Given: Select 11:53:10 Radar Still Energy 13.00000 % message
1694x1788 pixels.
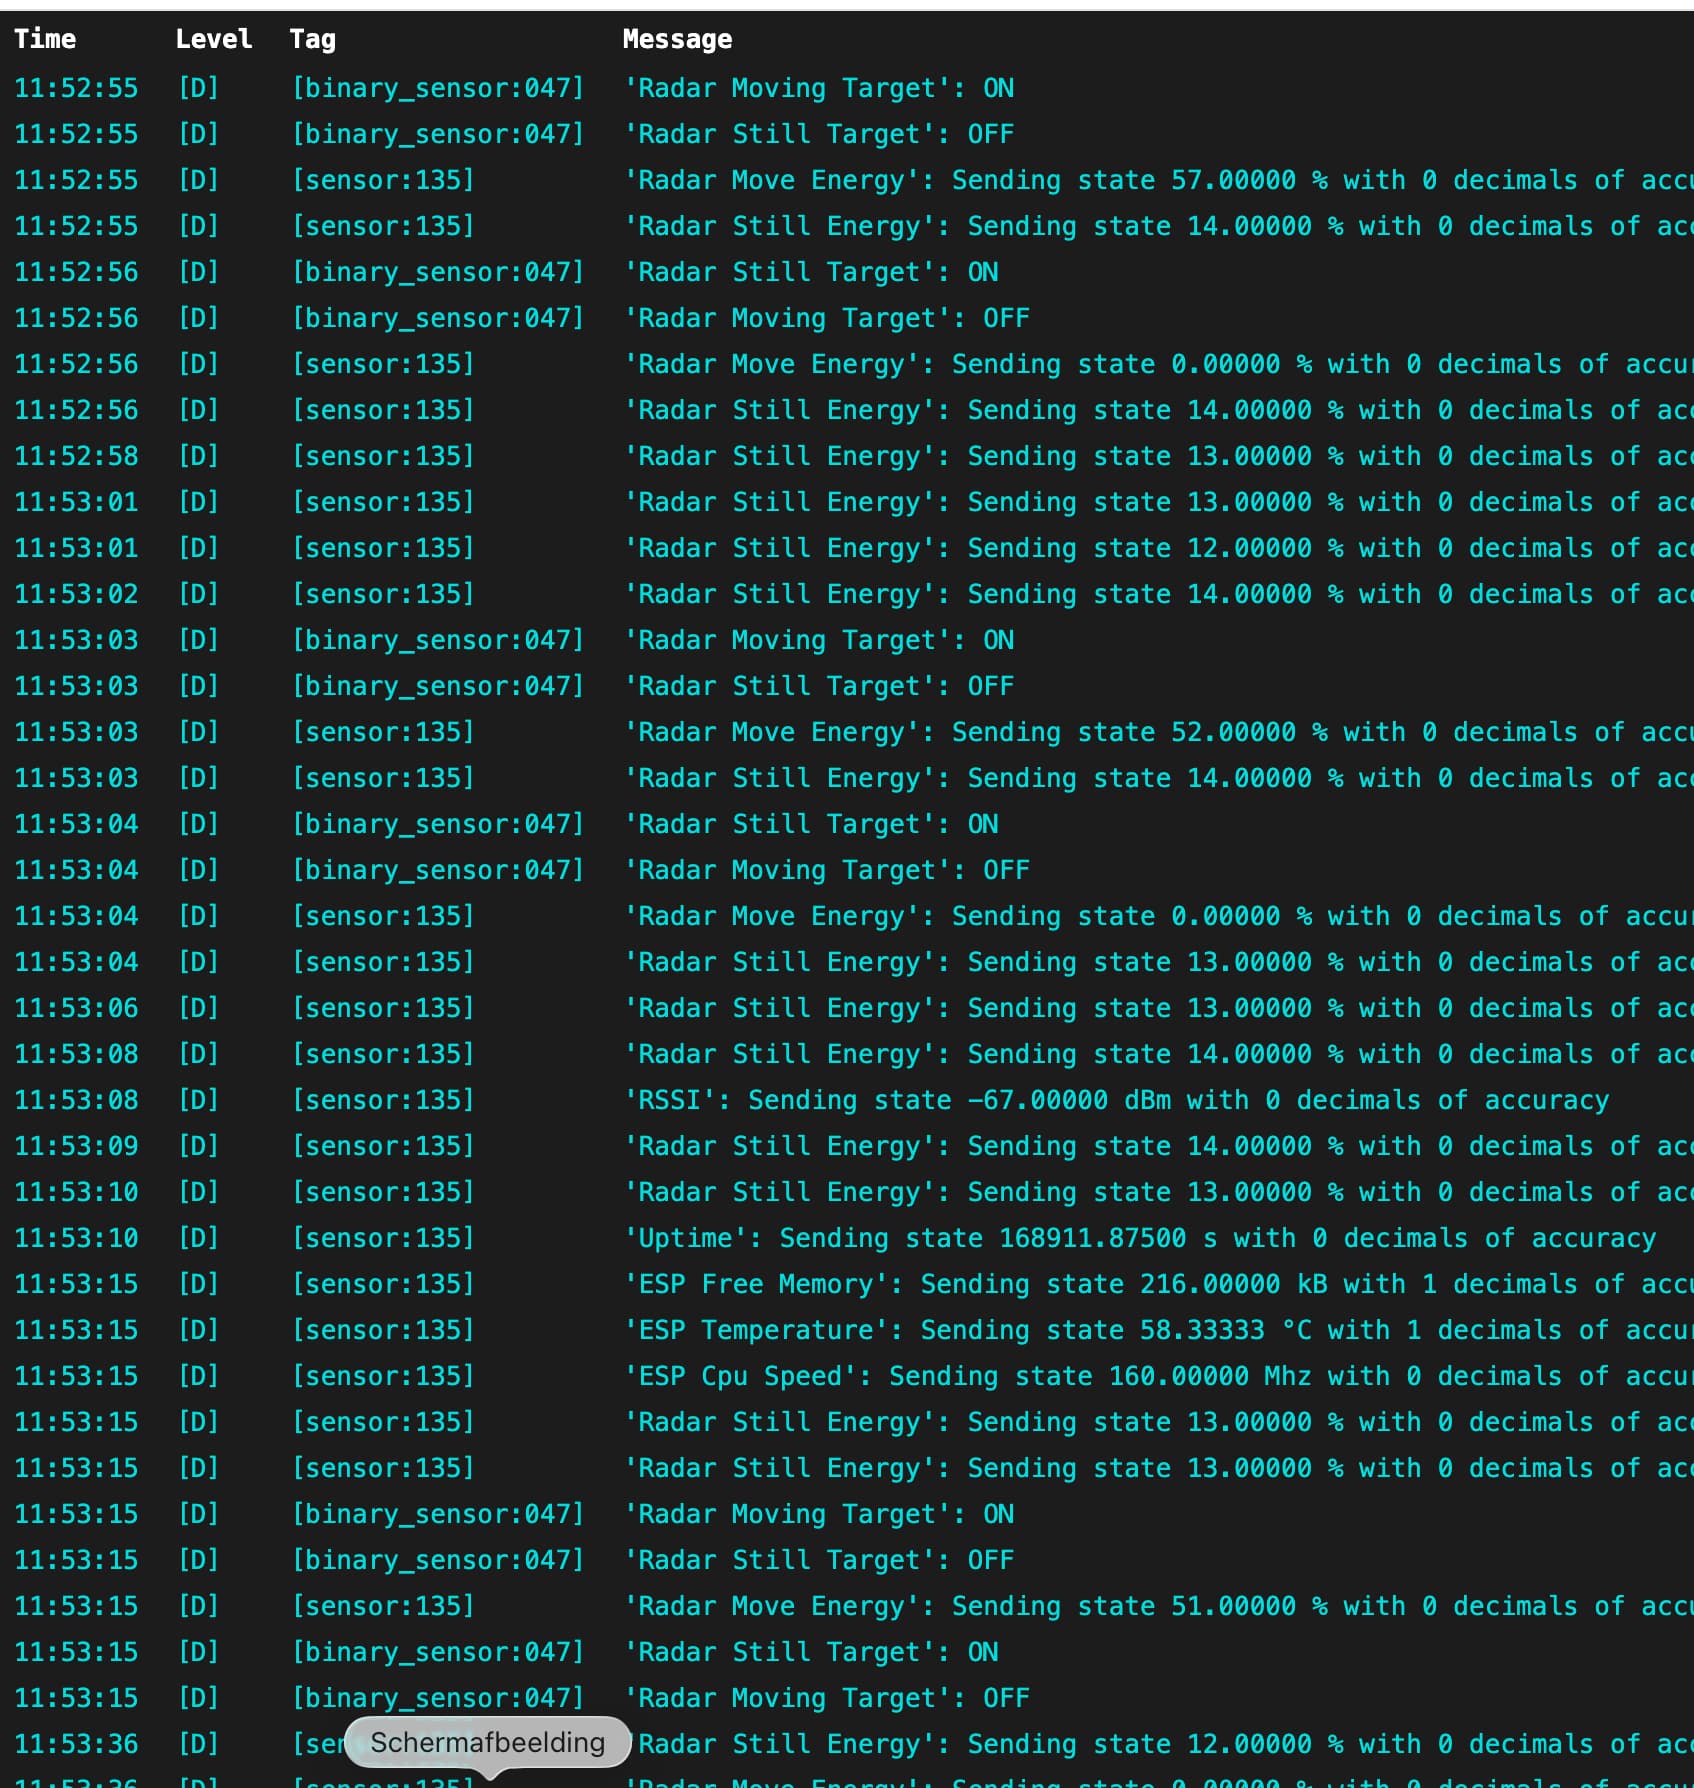Looking at the screenshot, I should [x=1158, y=1192].
